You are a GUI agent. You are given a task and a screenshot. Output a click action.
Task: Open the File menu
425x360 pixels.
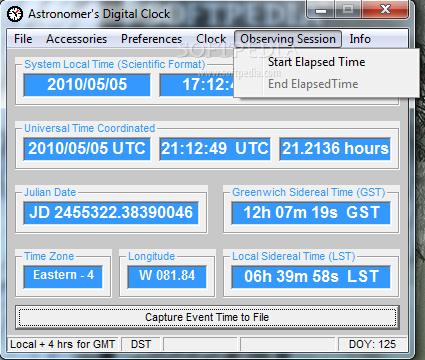(23, 39)
